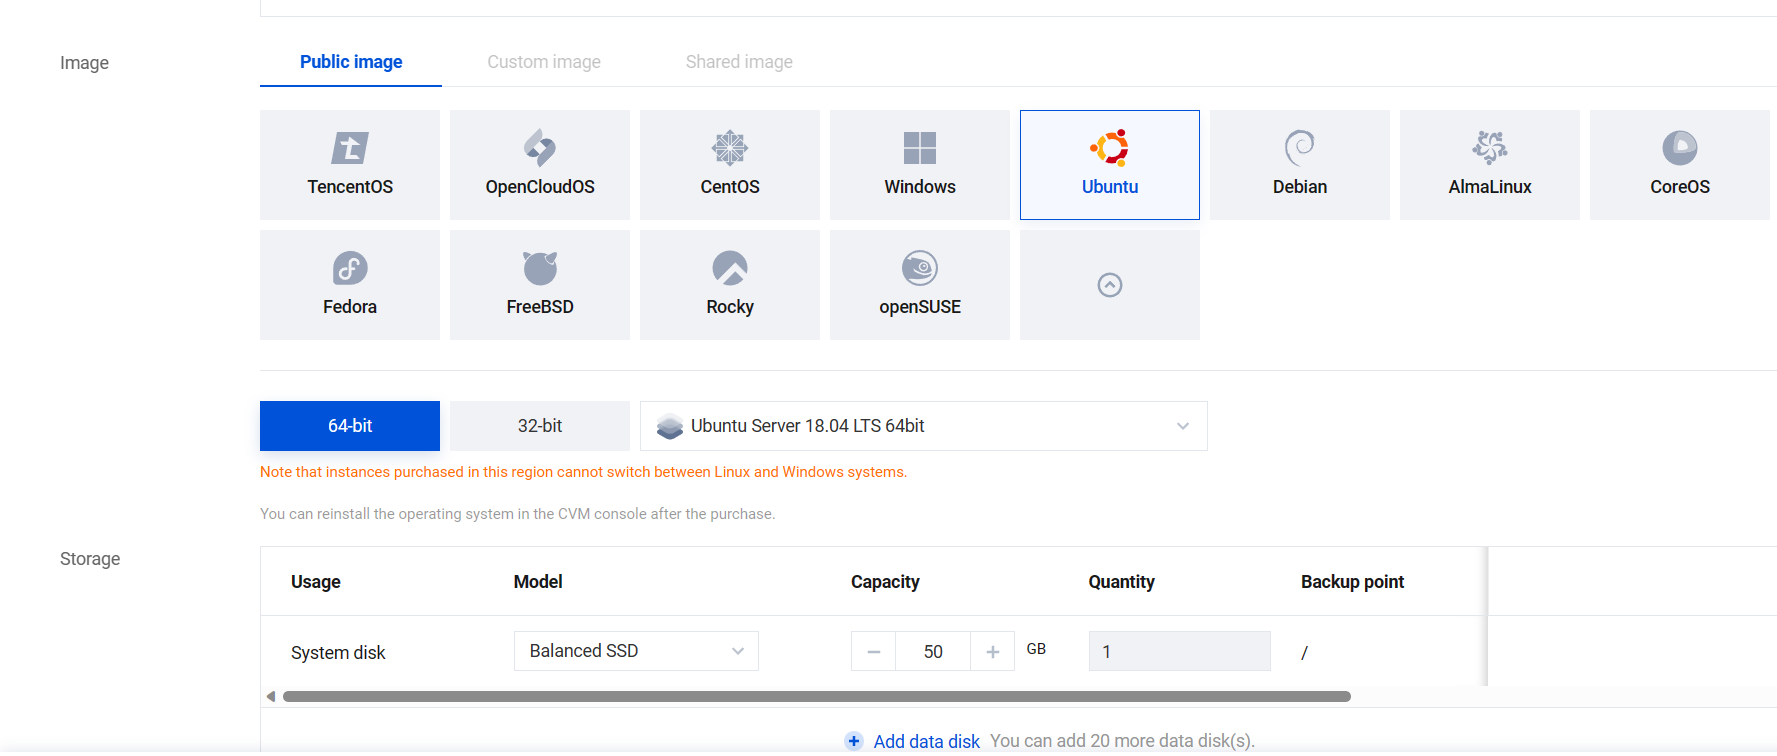Screen dimensions: 1777x756
Task: Open the Balanced SSD model dropdown
Action: point(636,651)
